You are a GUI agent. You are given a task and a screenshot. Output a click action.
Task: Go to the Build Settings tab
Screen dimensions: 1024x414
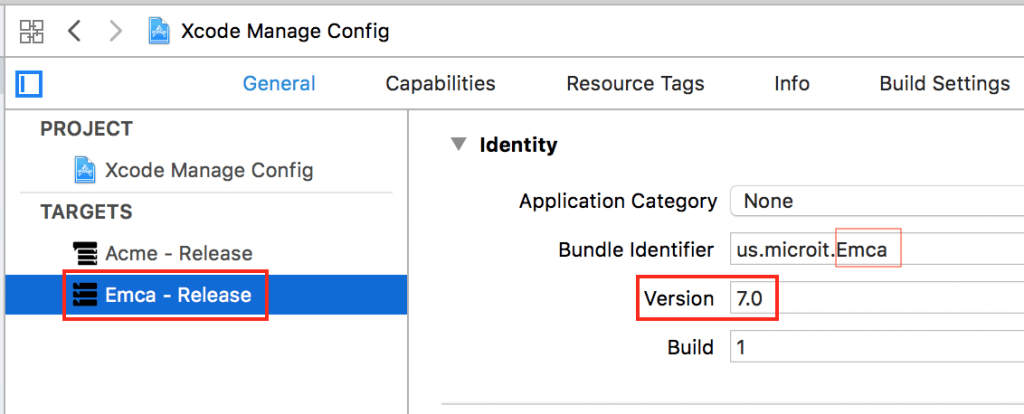click(x=944, y=84)
